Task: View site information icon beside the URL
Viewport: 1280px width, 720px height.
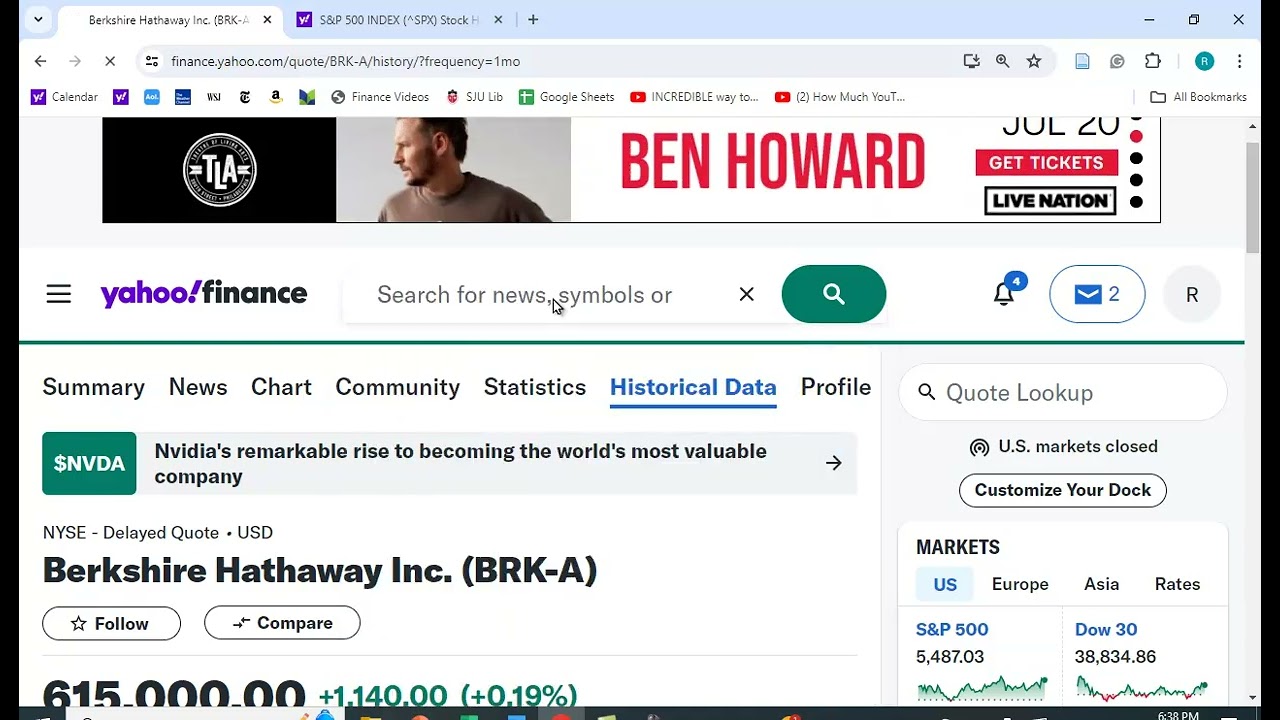Action: 152,61
